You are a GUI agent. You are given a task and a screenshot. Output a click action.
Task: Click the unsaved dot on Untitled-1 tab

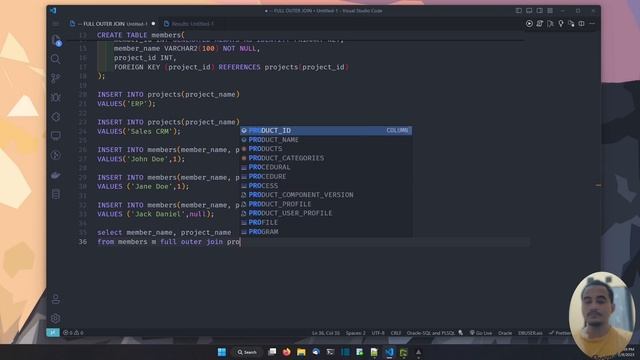point(153,24)
